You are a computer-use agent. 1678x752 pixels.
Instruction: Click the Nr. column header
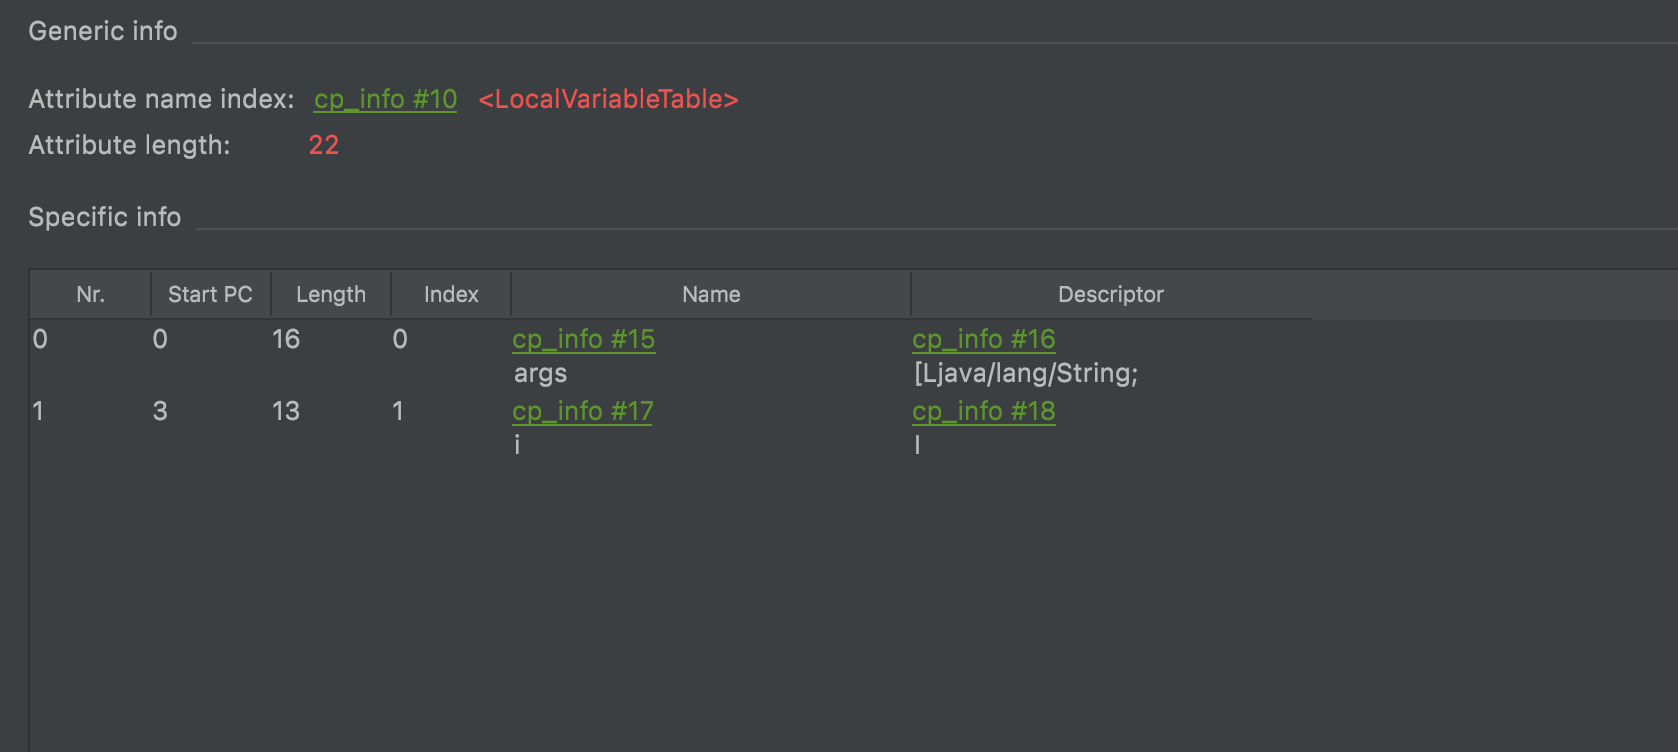coord(90,294)
